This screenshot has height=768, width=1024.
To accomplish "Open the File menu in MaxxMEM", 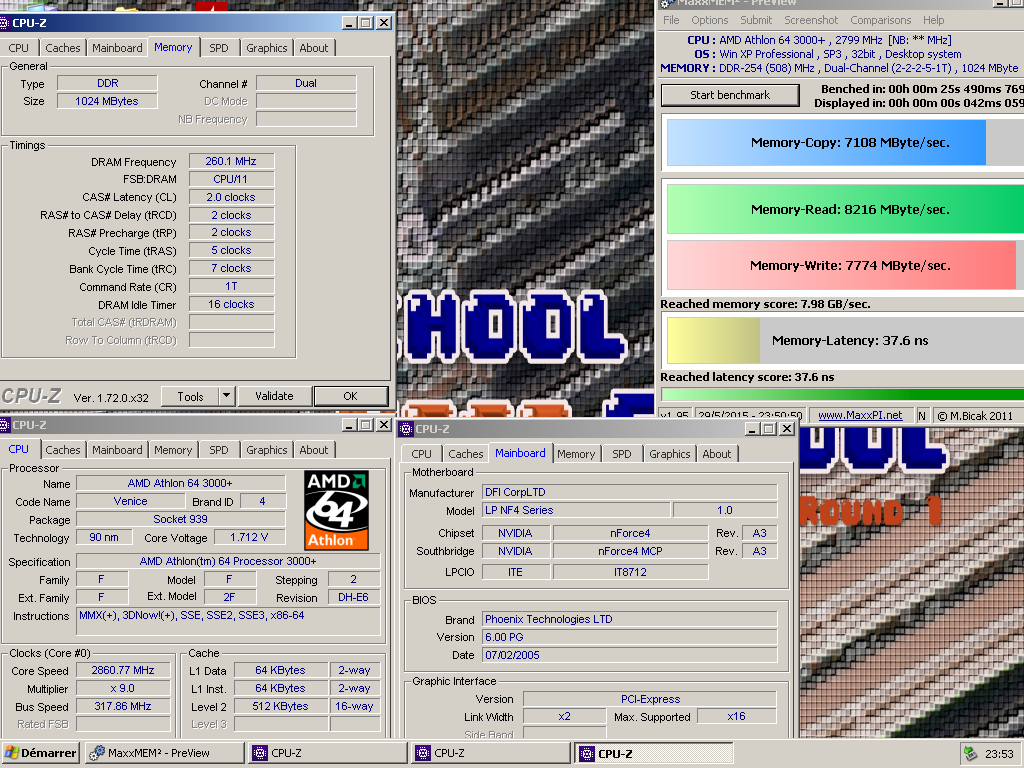I will tap(671, 20).
